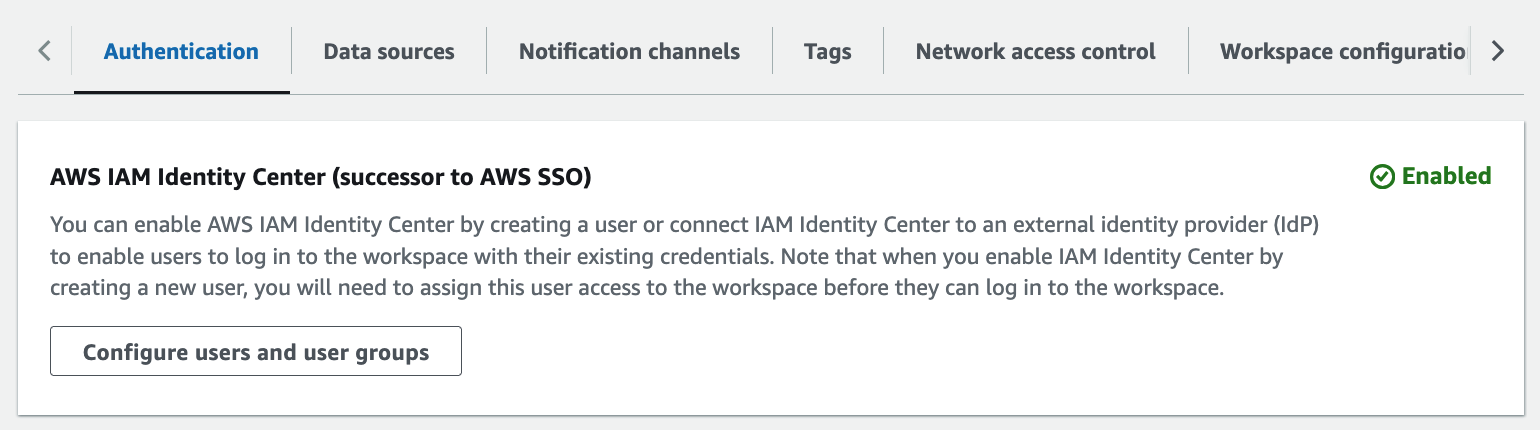This screenshot has height=430, width=1540.
Task: Click the description line starting "creating a new user"
Action: click(400, 289)
